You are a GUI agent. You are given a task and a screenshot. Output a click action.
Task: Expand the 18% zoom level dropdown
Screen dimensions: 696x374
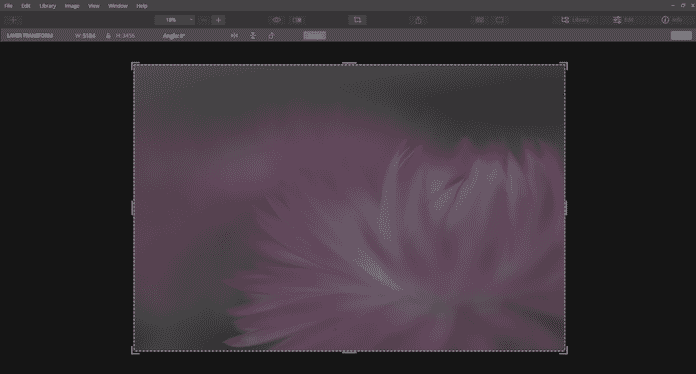(x=174, y=20)
